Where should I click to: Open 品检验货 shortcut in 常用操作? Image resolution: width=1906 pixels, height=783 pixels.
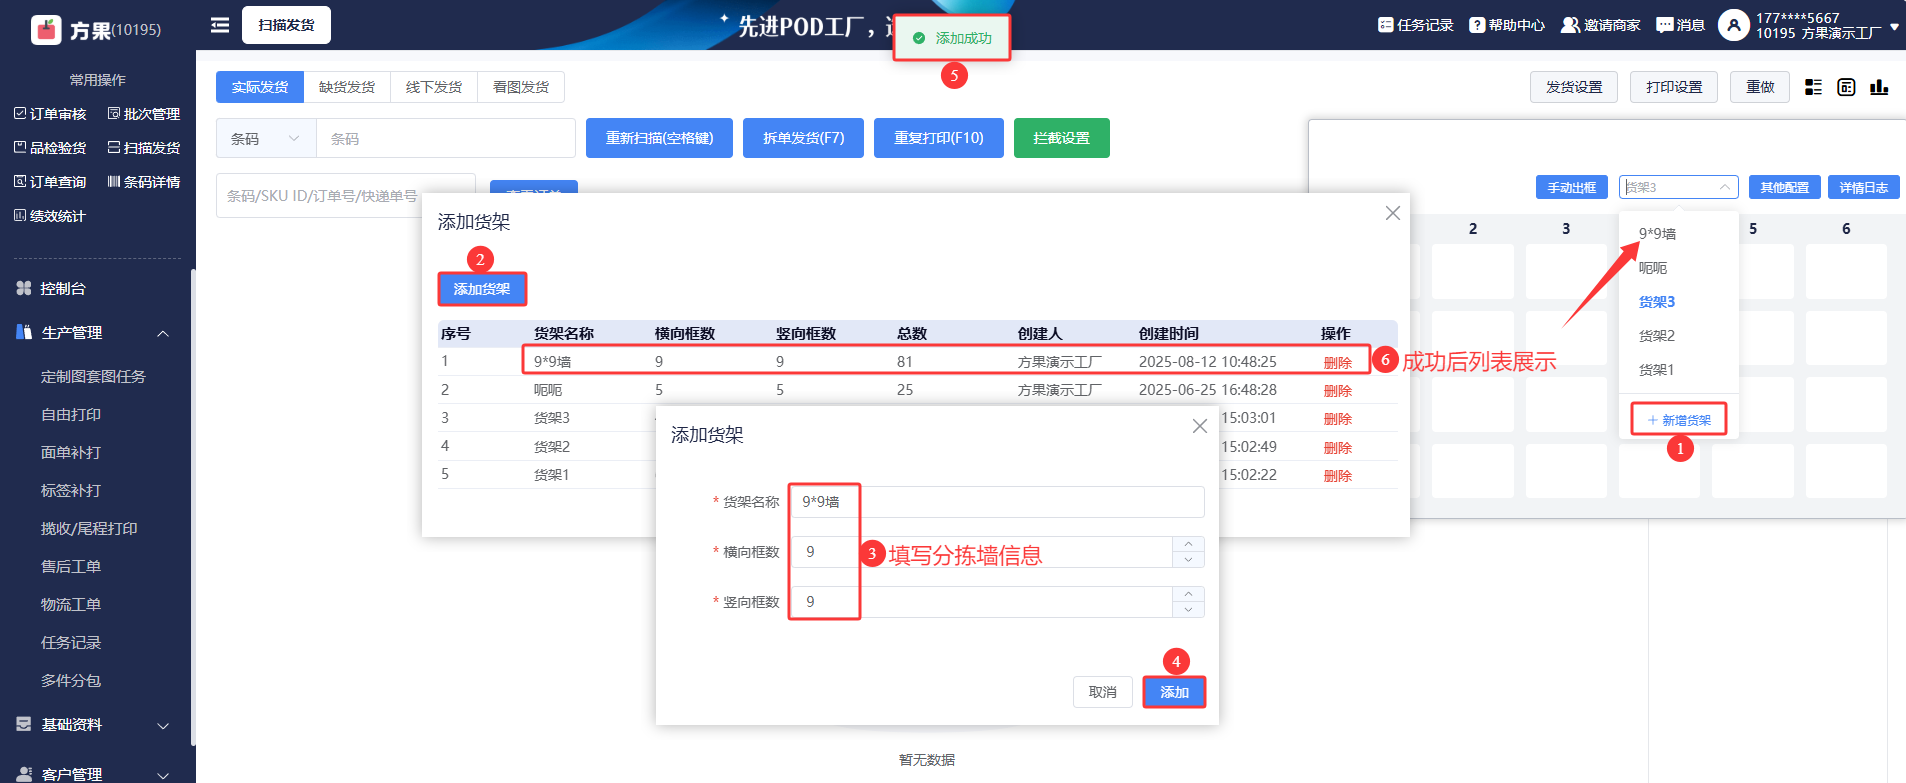coord(50,148)
